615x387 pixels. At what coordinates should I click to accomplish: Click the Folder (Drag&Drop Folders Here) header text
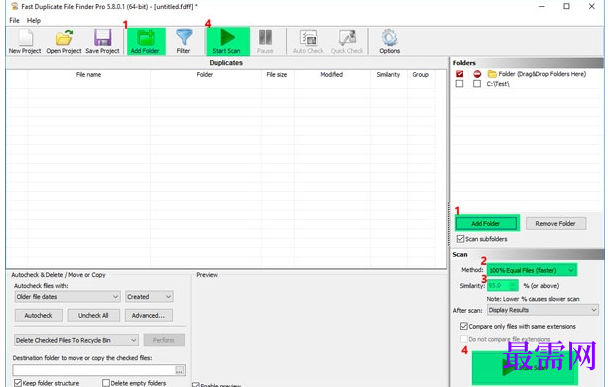point(542,74)
